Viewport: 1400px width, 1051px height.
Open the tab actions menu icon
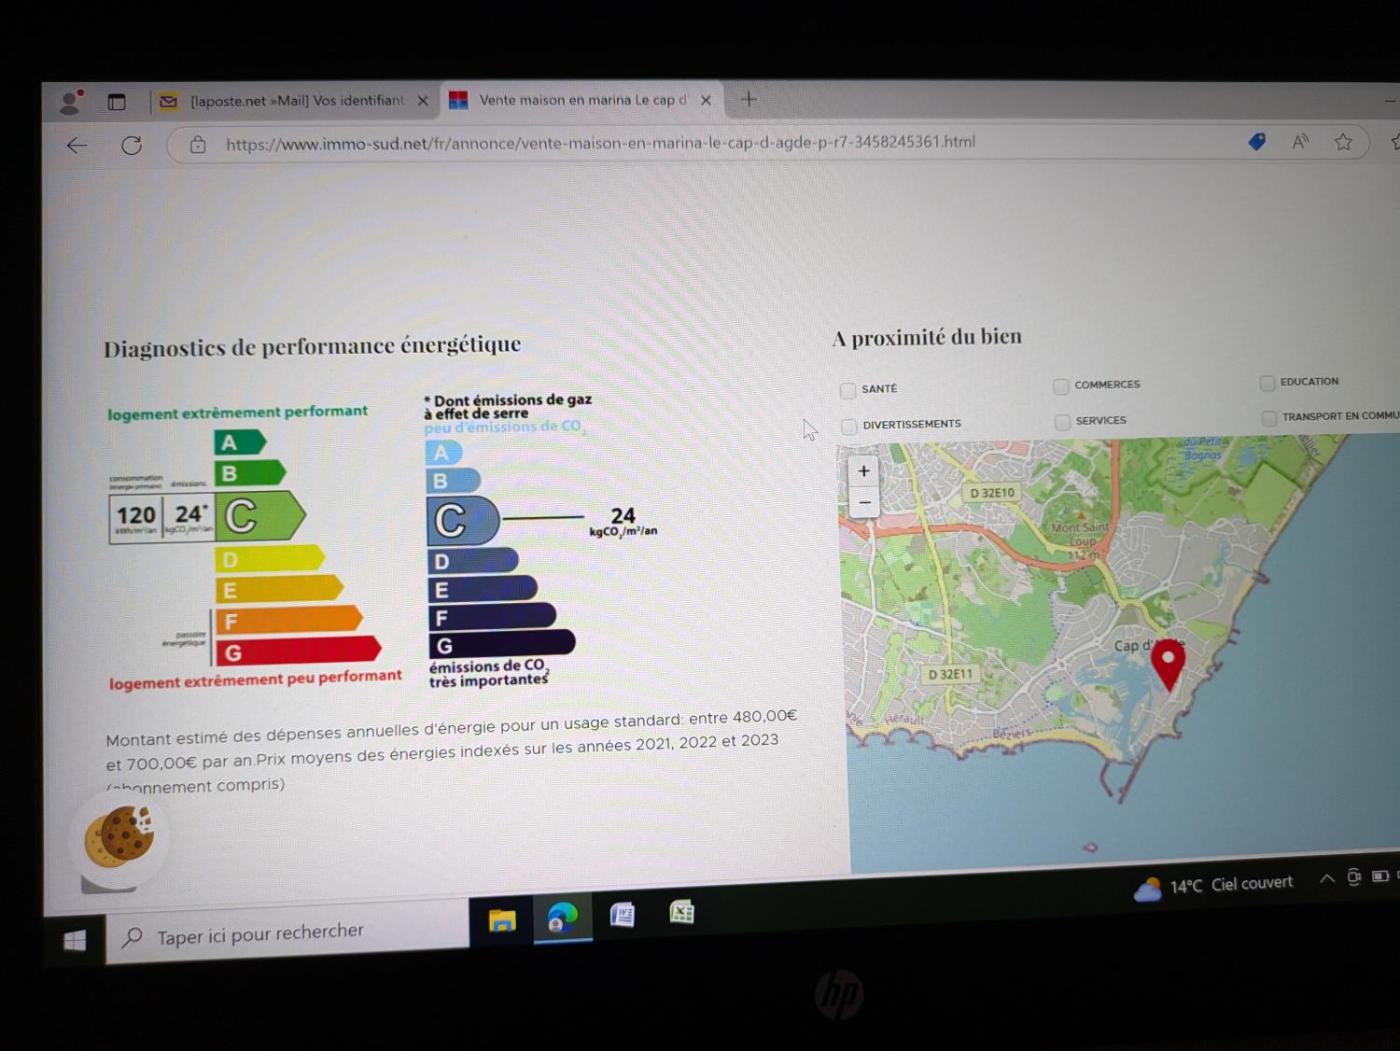point(117,102)
